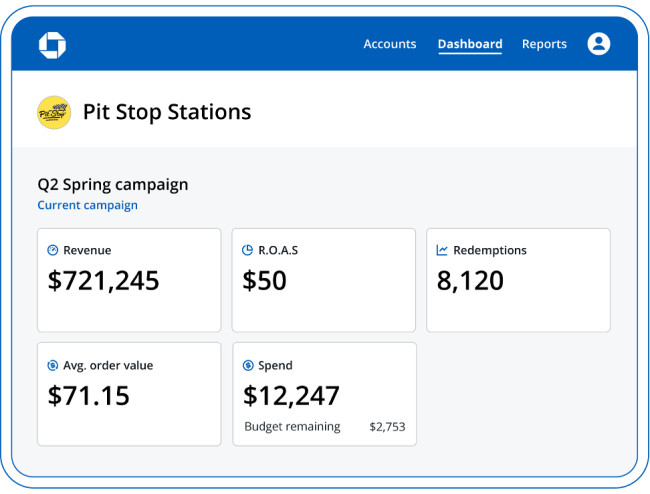650x494 pixels.
Task: Click the Redemptions card label
Action: point(490,250)
